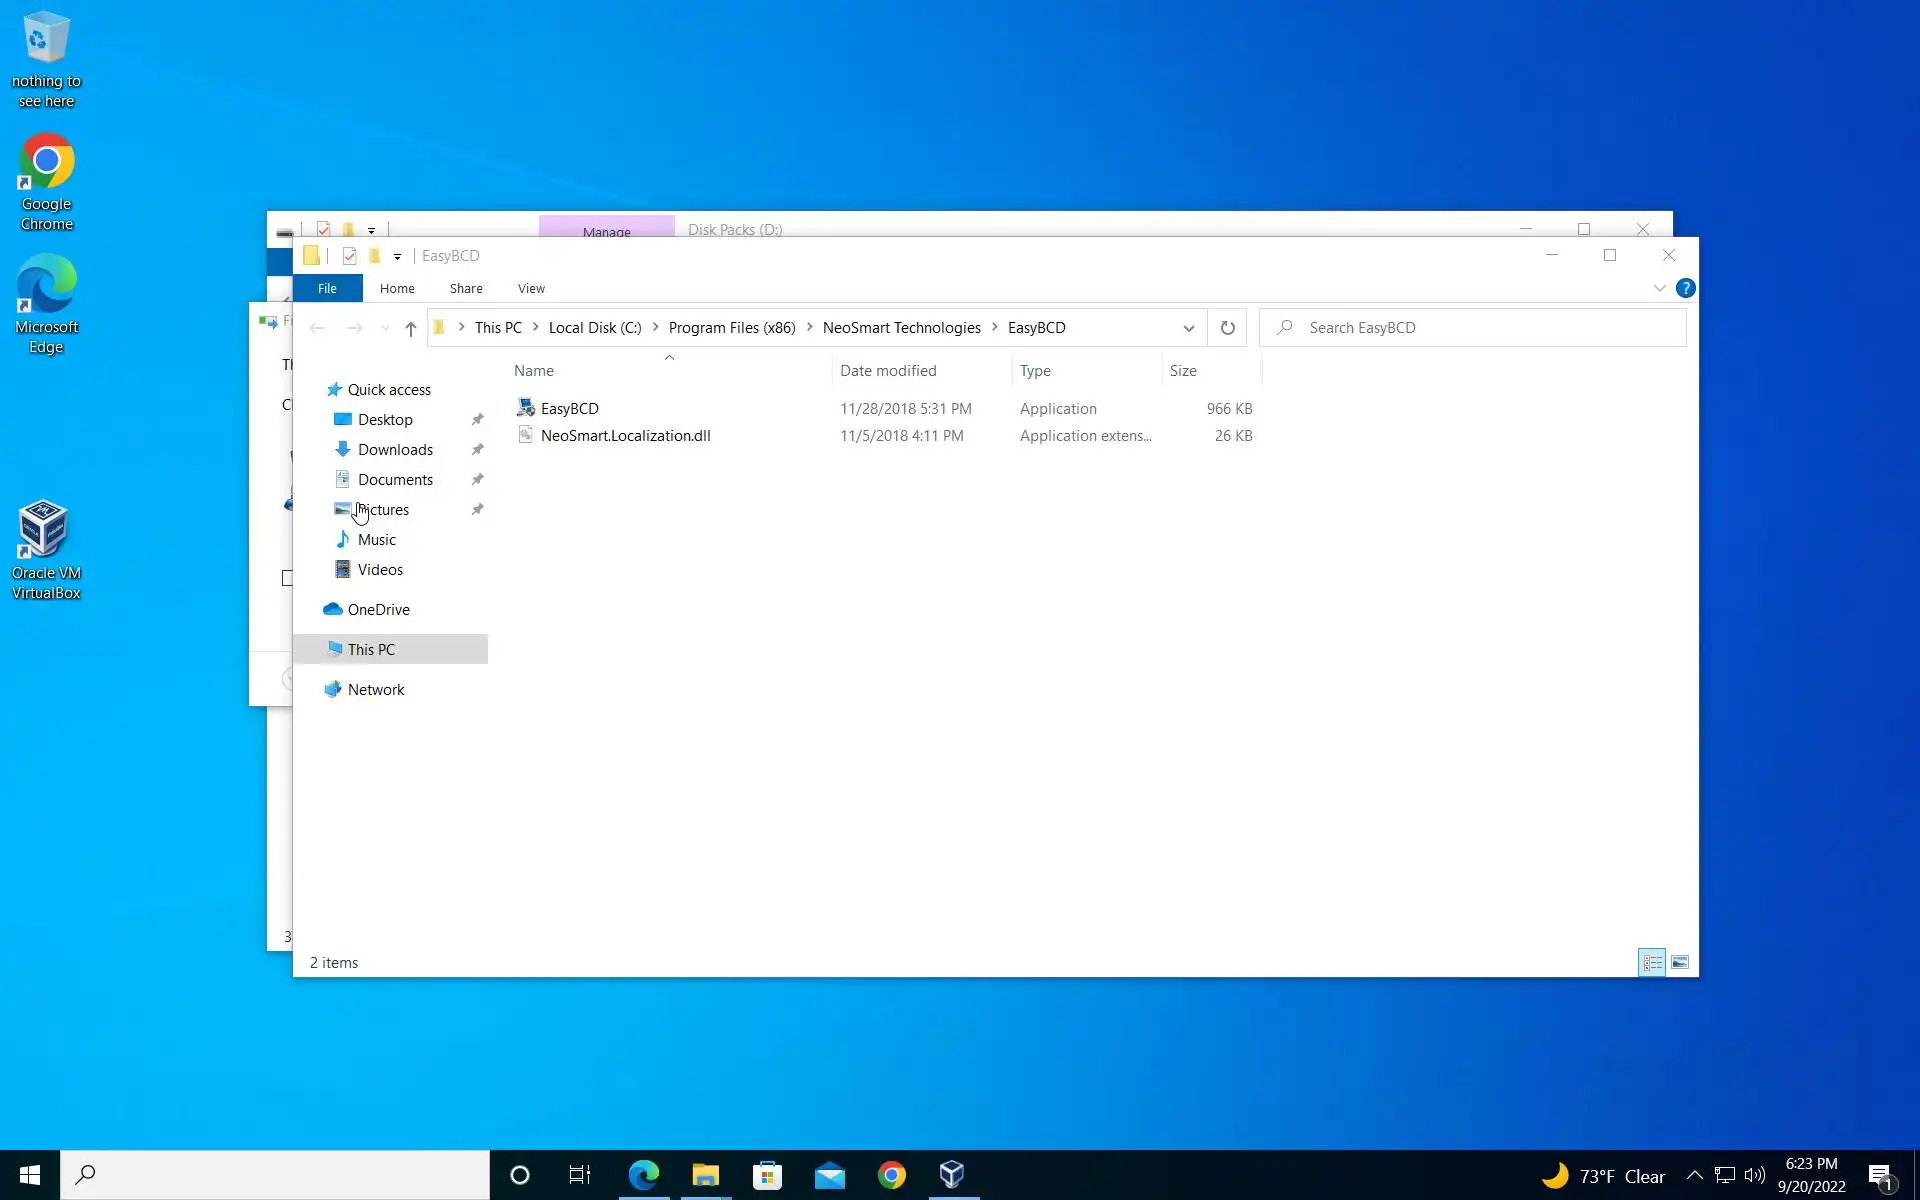
Task: Open the recent locations dropdown arrow
Action: click(x=385, y=328)
